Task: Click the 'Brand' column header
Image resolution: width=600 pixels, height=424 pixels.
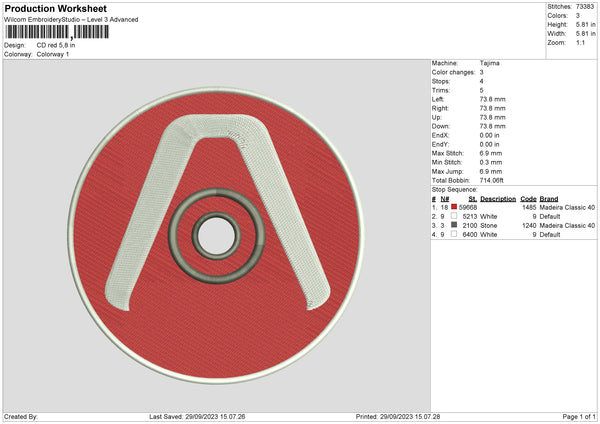Action: click(549, 199)
